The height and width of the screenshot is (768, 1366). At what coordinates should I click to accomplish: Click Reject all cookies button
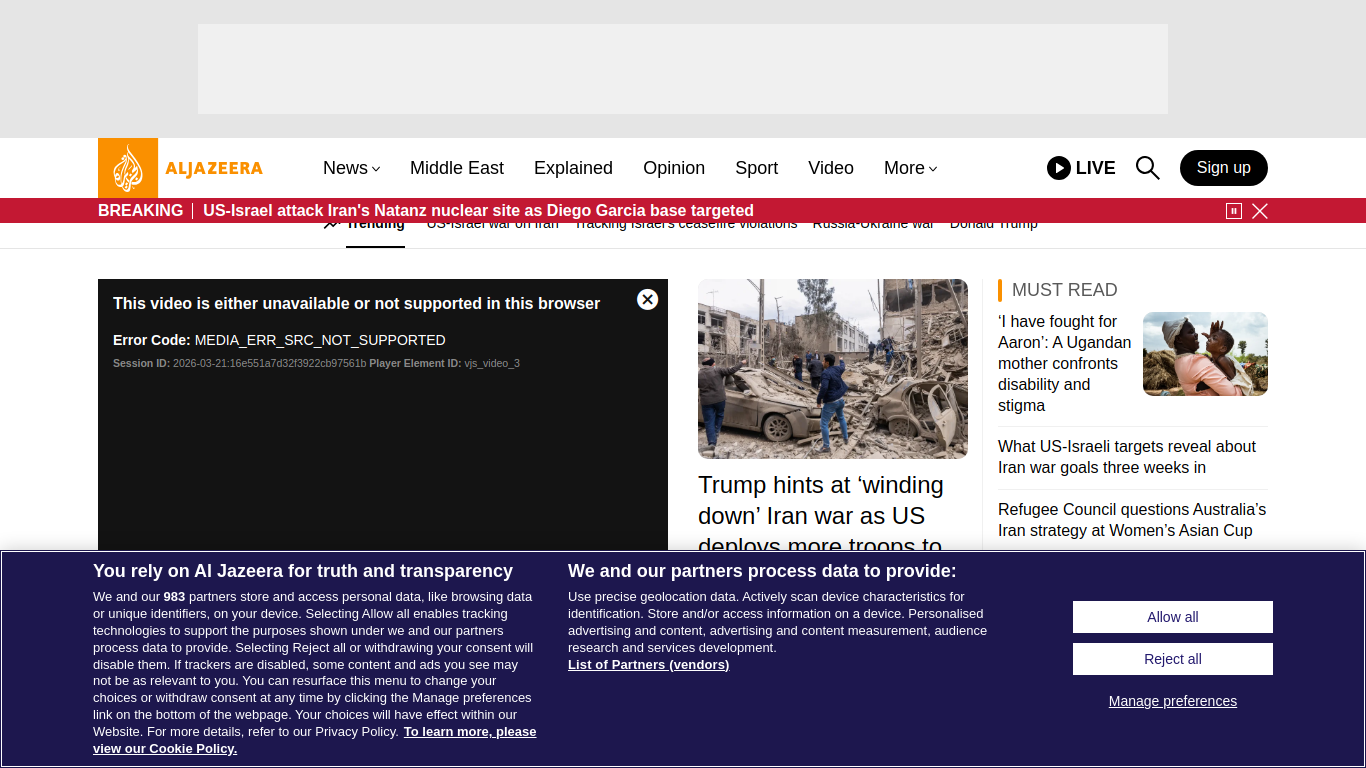click(1173, 659)
